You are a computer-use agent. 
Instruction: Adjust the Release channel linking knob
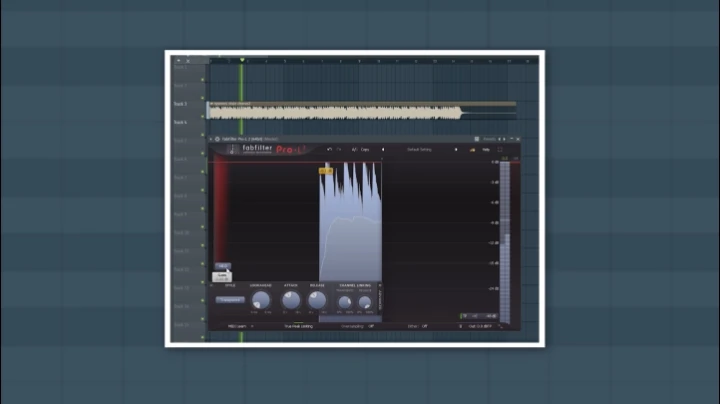365,302
